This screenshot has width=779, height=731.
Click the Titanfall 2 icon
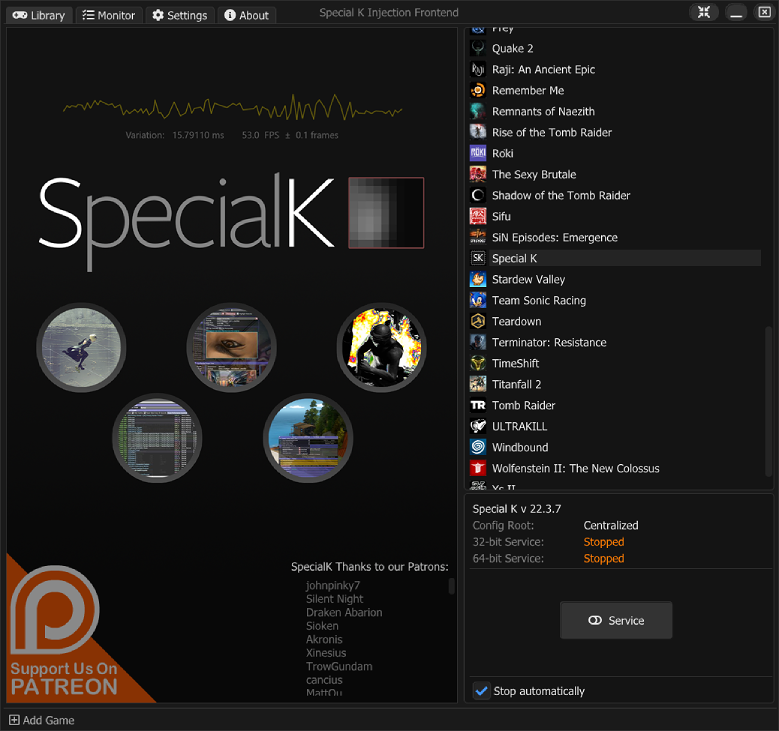478,384
